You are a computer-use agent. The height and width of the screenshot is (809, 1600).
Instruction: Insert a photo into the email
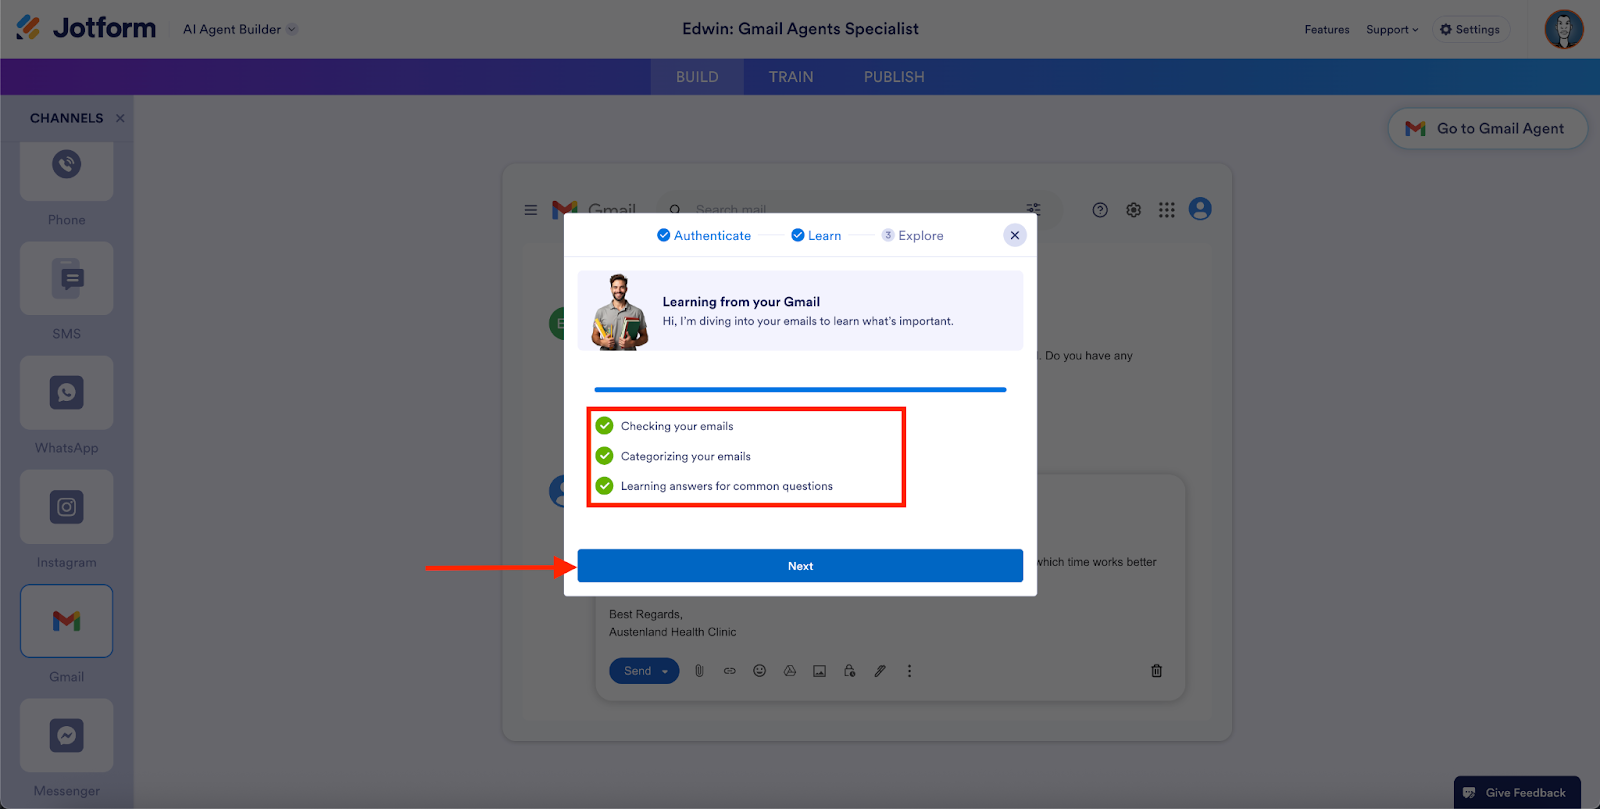click(x=820, y=671)
